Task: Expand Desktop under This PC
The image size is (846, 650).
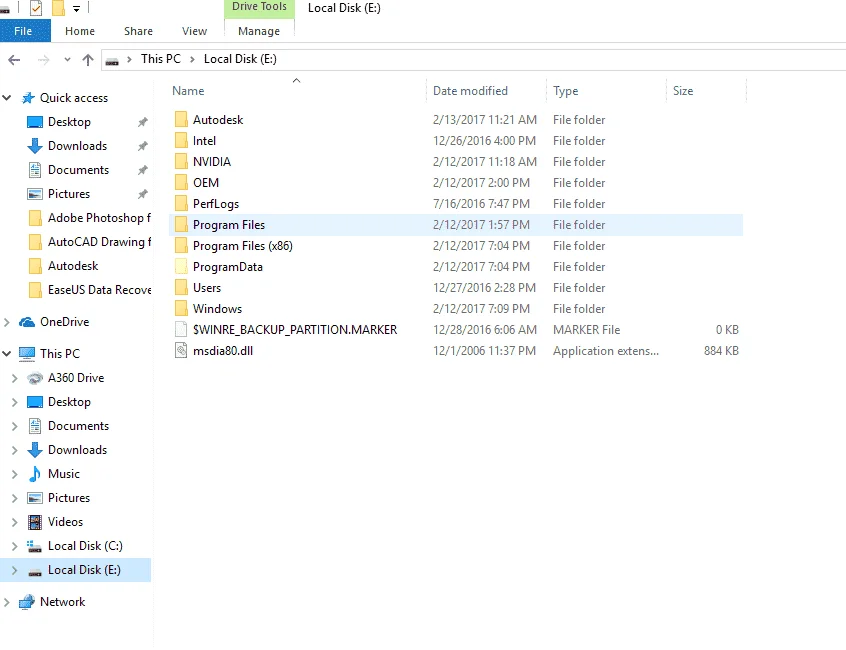Action: (15, 402)
